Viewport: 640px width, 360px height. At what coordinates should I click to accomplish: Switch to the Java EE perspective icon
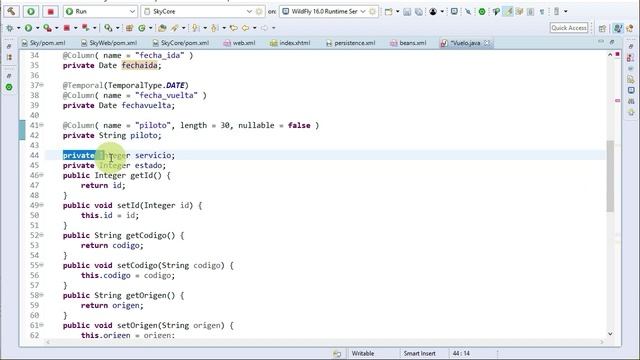[x=618, y=28]
